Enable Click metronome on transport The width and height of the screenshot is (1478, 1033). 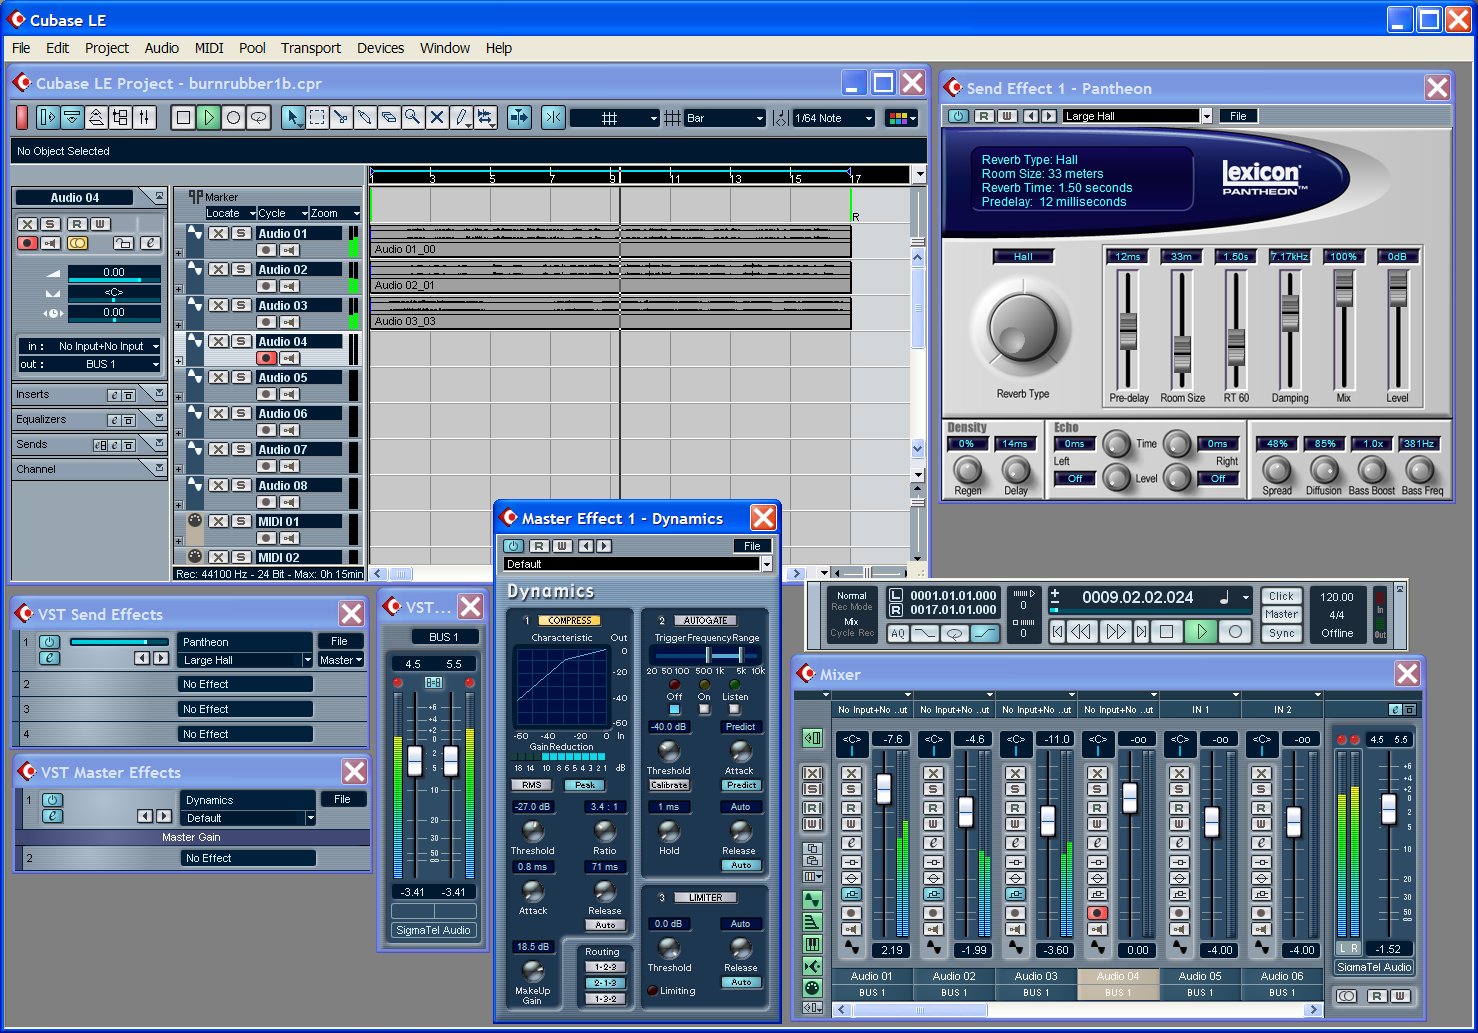[x=1281, y=596]
